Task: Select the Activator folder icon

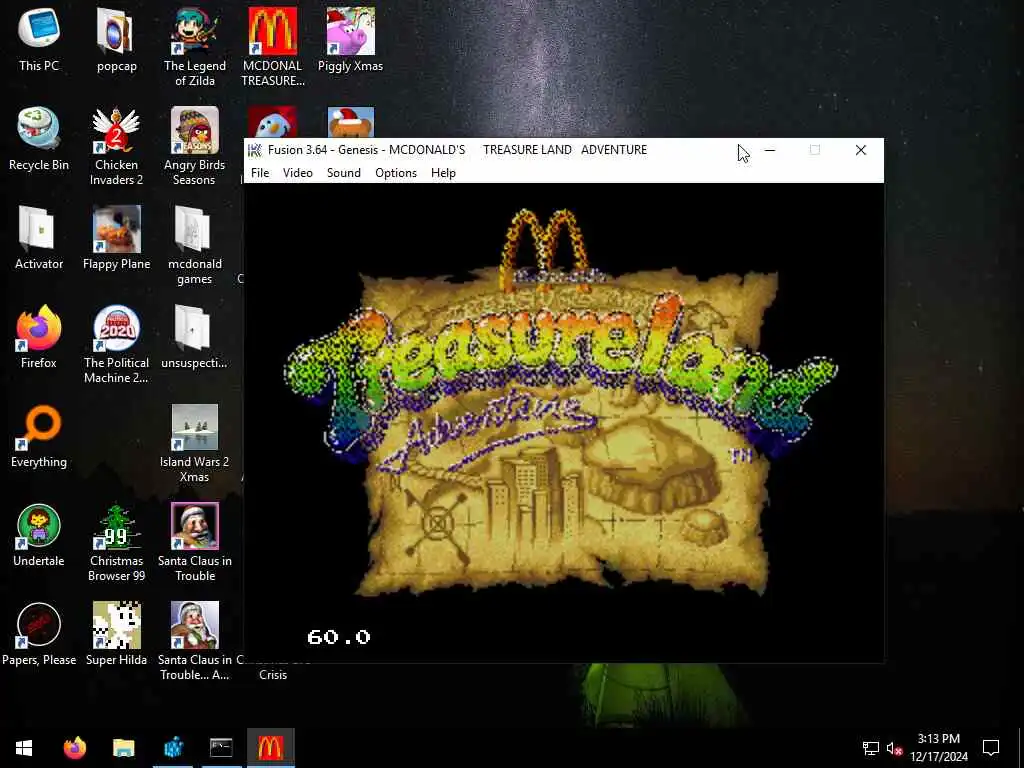Action: click(39, 238)
